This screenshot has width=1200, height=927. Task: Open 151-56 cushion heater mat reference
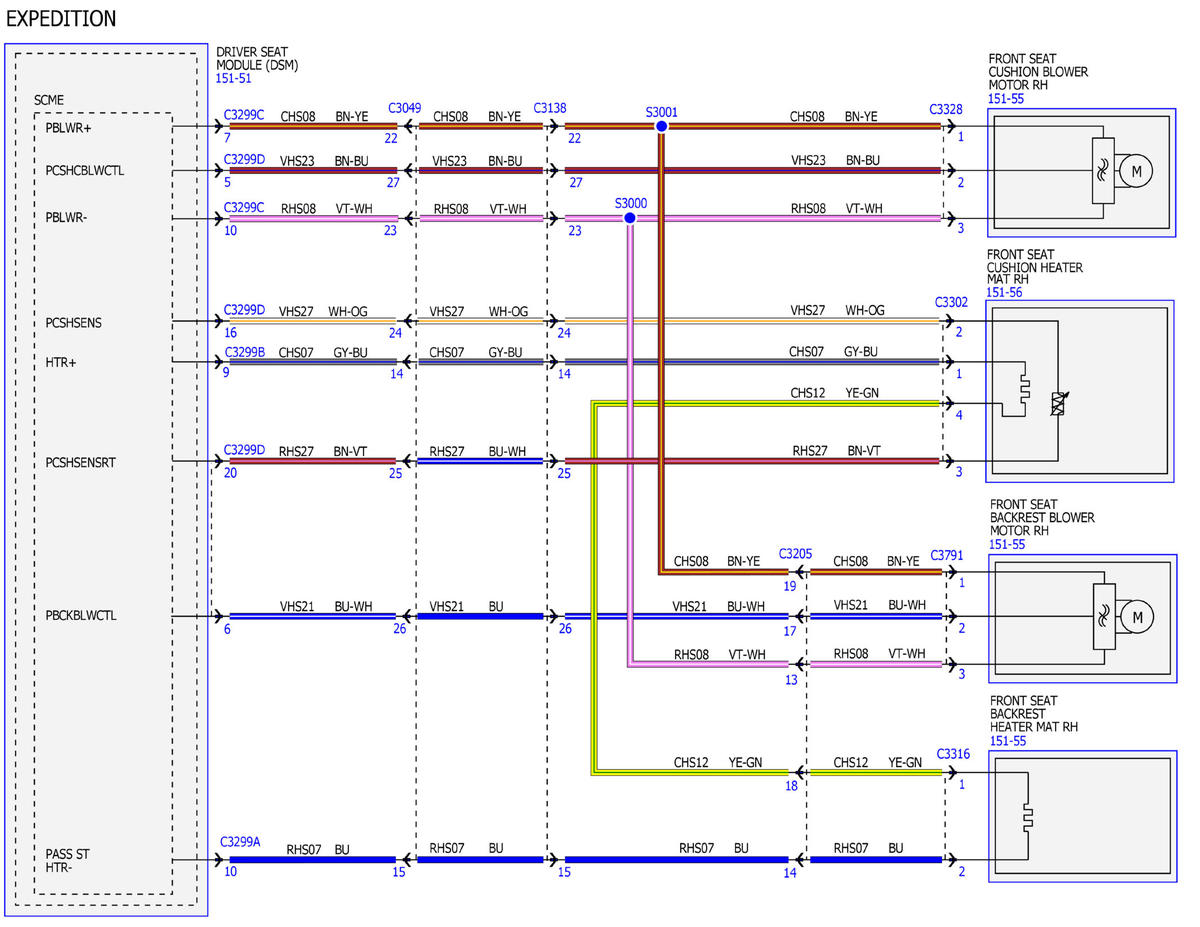[1004, 293]
